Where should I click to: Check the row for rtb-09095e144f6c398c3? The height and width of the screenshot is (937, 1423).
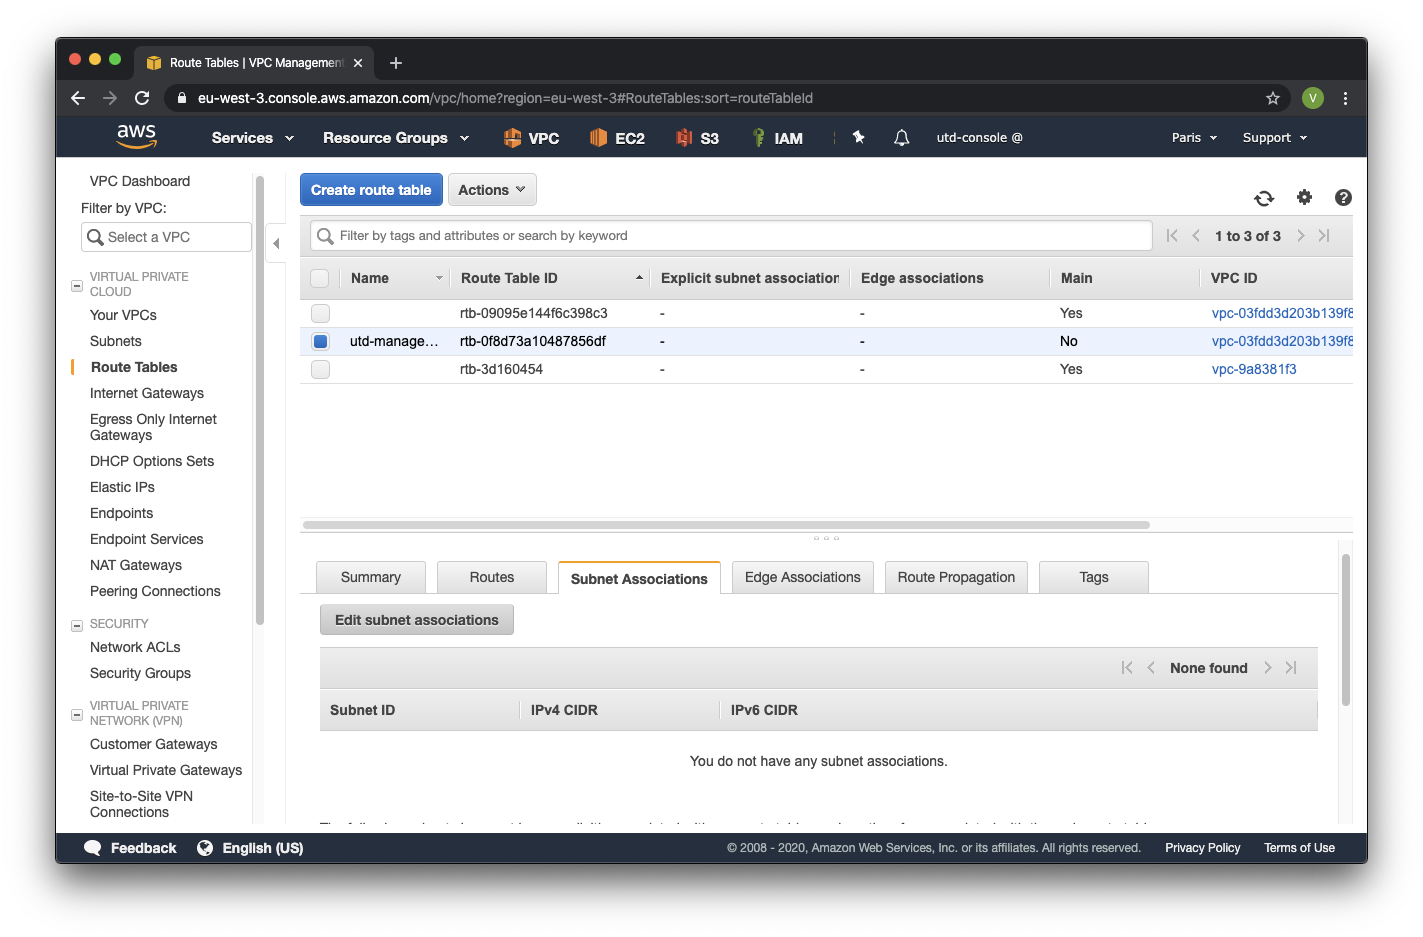320,313
